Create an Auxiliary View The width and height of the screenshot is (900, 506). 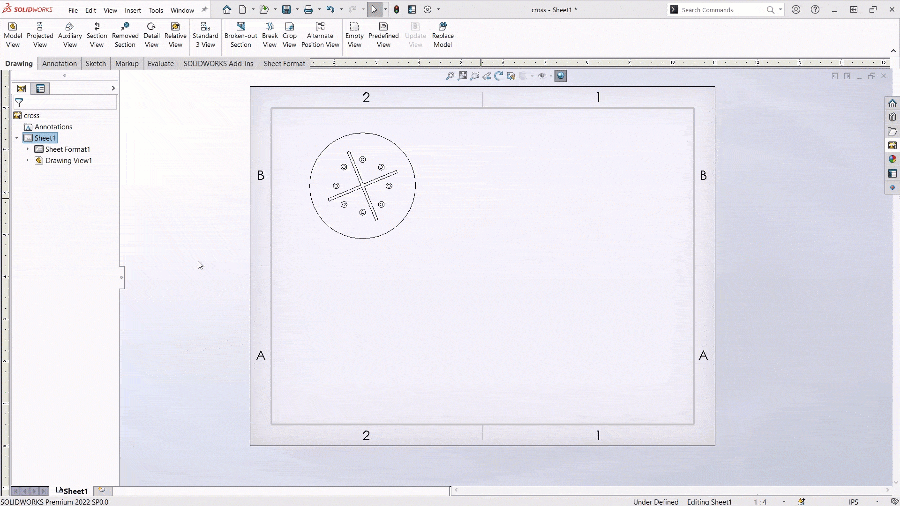click(69, 35)
